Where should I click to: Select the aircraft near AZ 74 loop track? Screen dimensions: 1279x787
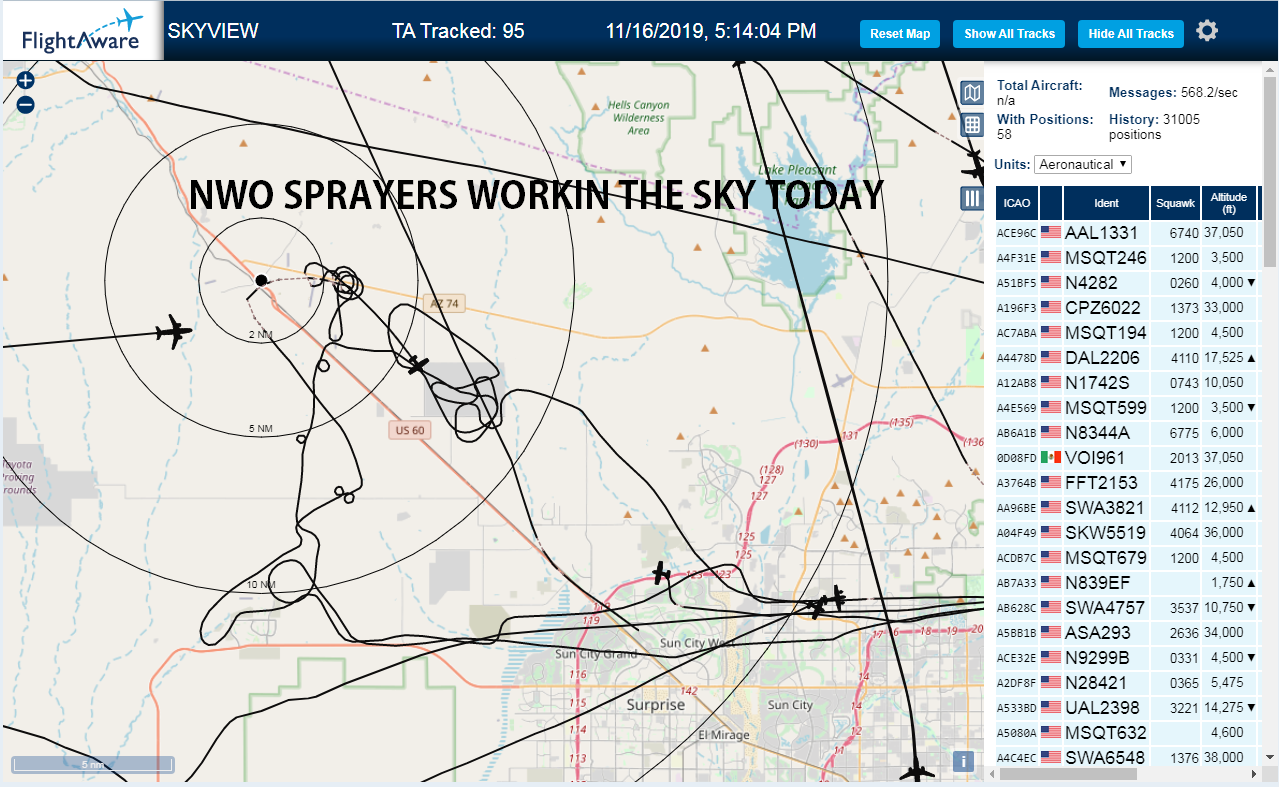click(x=418, y=365)
